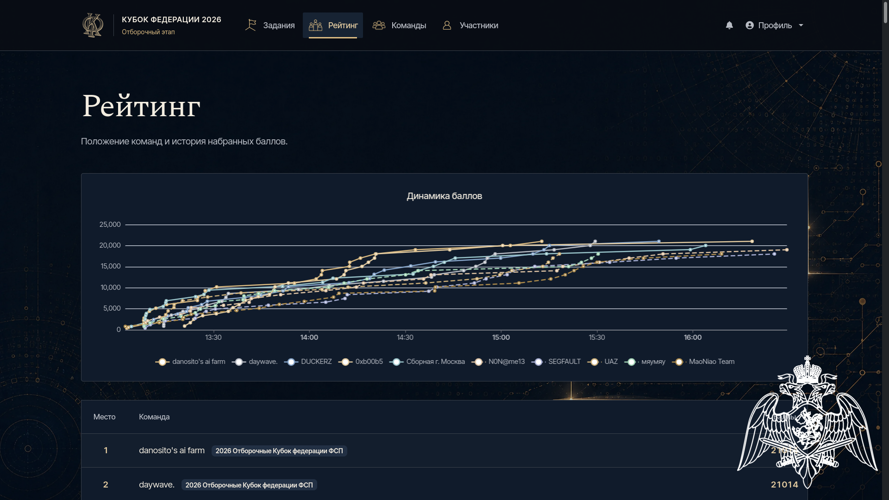Click the Место column header
The width and height of the screenshot is (889, 500).
(104, 417)
